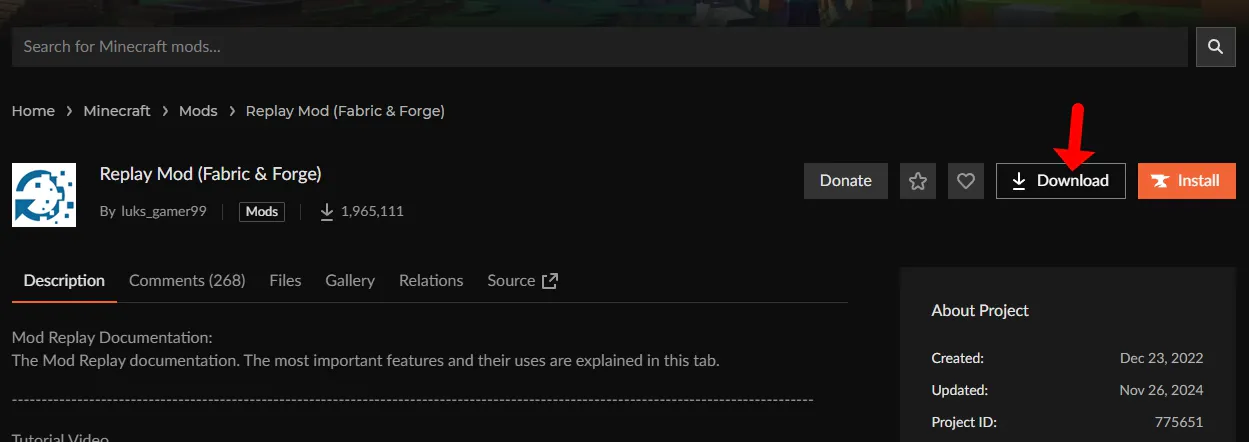Image resolution: width=1249 pixels, height=442 pixels.
Task: Click the Replay Mod logo thumbnail
Action: click(x=44, y=195)
